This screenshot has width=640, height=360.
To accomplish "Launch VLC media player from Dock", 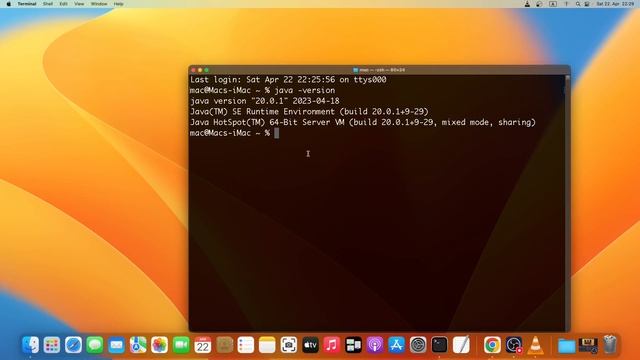I will [535, 345].
